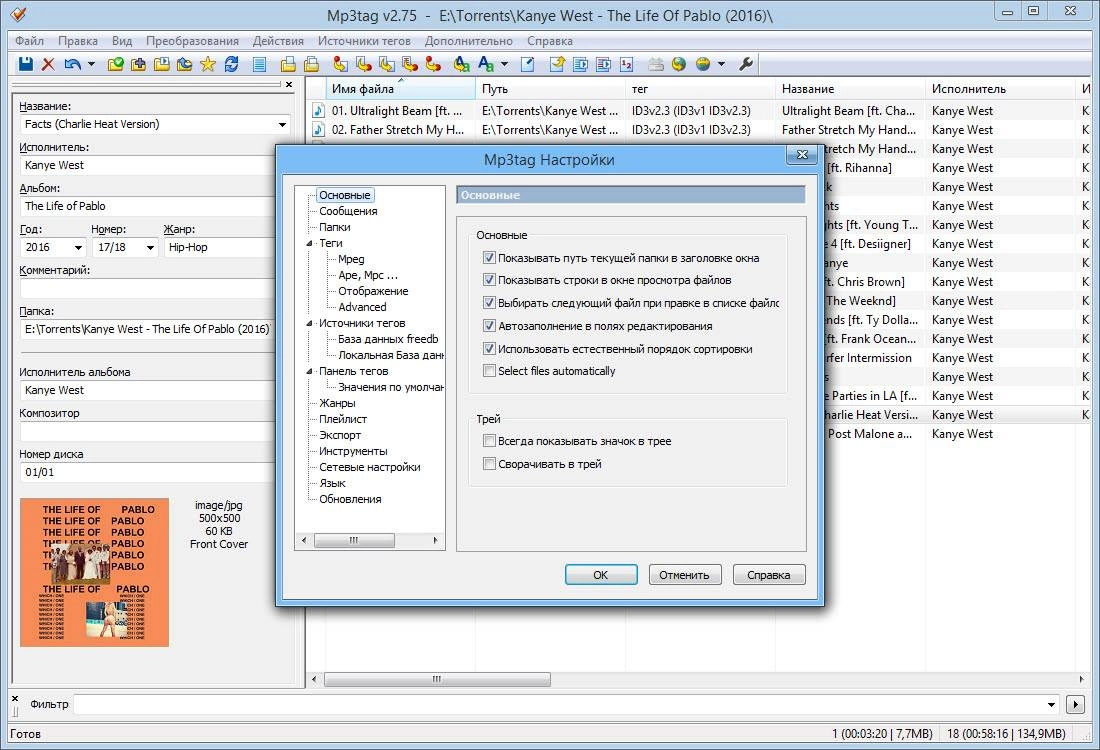Click the Actions icon with yellow A
Image resolution: width=1100 pixels, height=750 pixels.
click(x=462, y=65)
